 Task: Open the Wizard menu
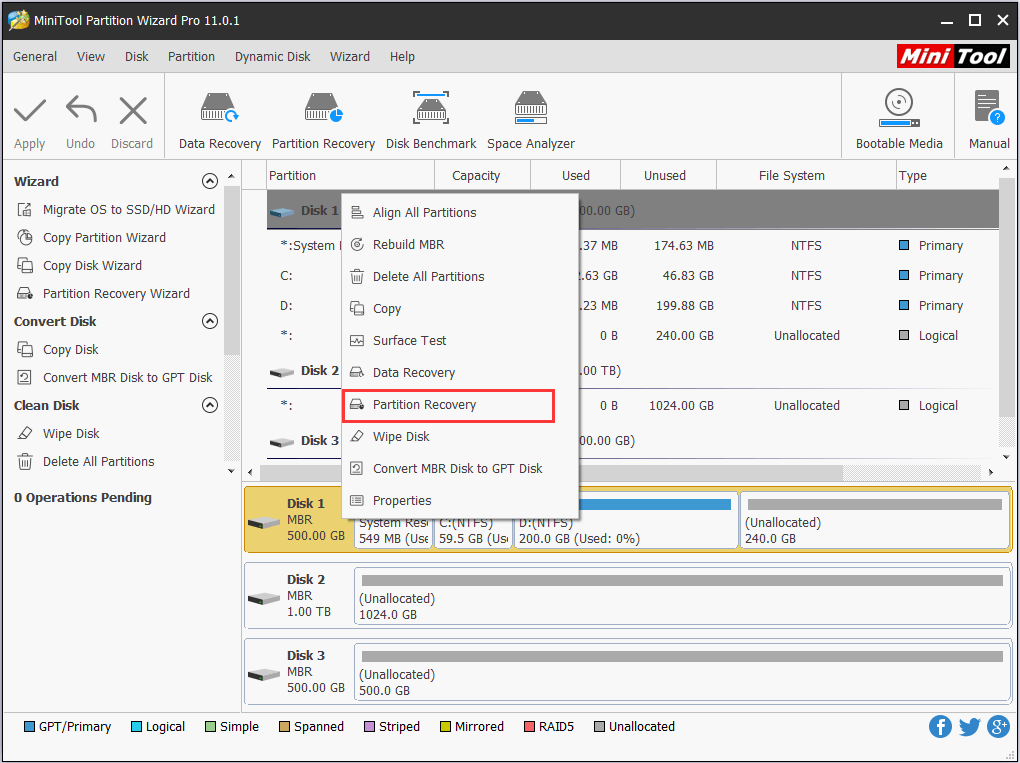[350, 57]
